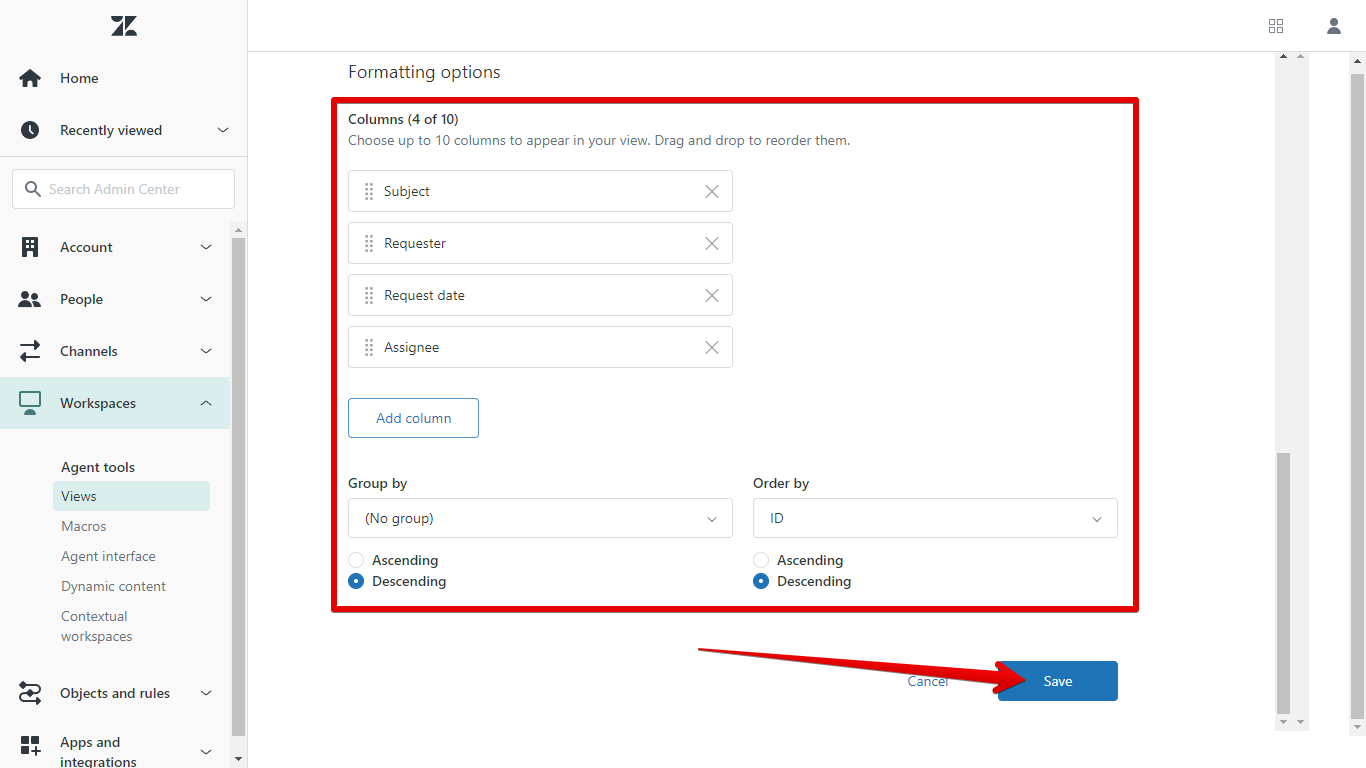Click the Assignee row drag handle
The width and height of the screenshot is (1366, 768).
click(369, 347)
